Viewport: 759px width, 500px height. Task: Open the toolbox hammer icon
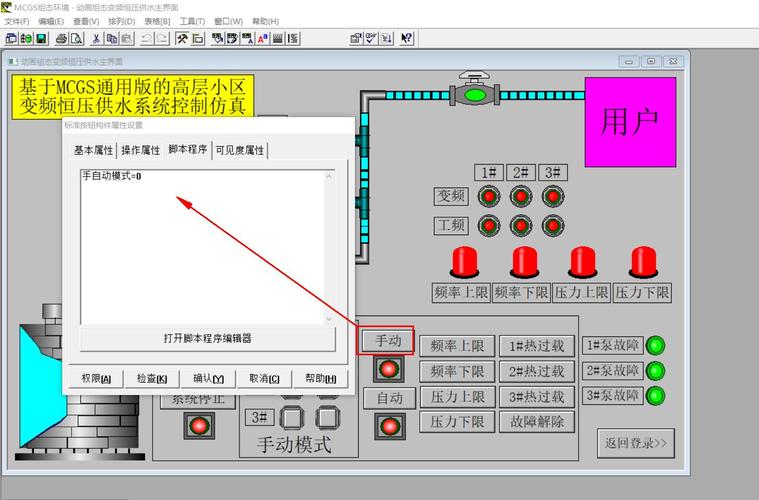click(182, 39)
